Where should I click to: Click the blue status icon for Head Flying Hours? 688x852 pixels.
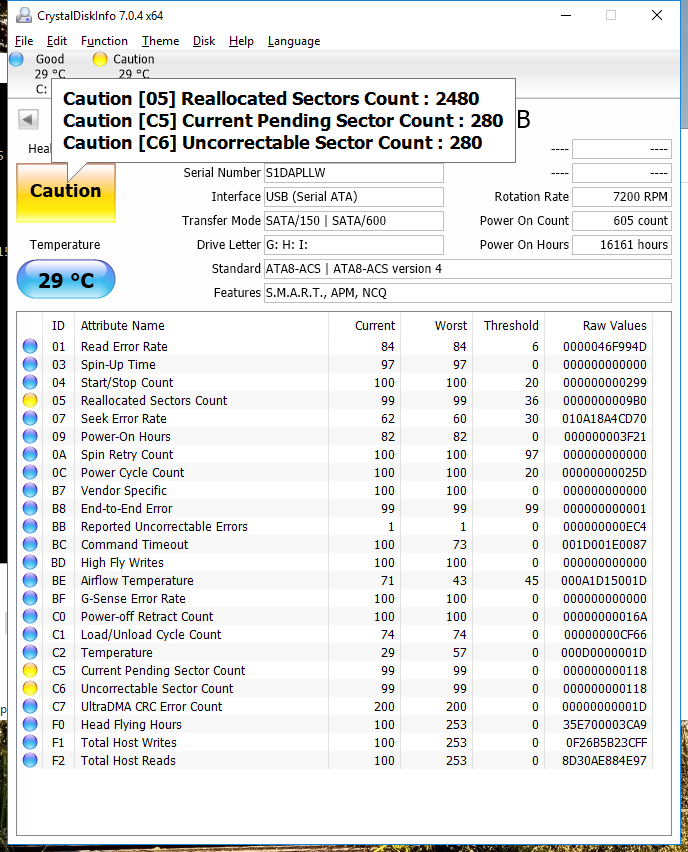[30, 724]
